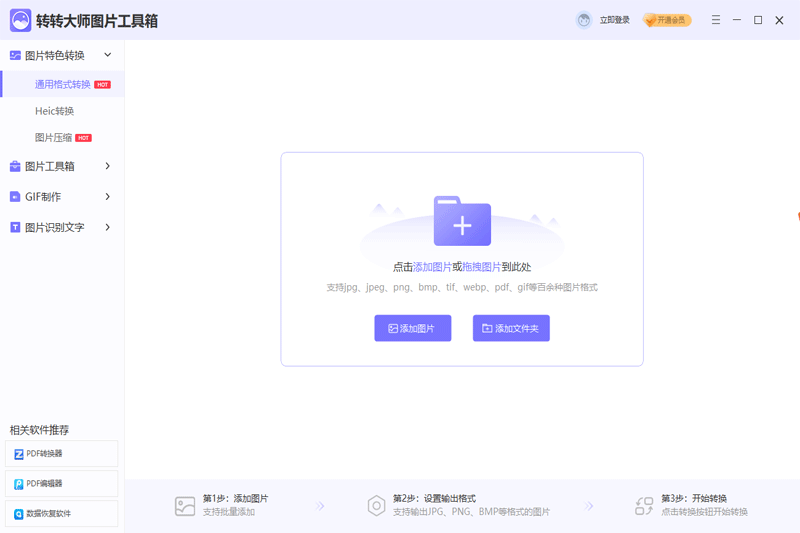Select 通用格式转换 in the sidebar
This screenshot has height=533, width=800.
click(62, 84)
